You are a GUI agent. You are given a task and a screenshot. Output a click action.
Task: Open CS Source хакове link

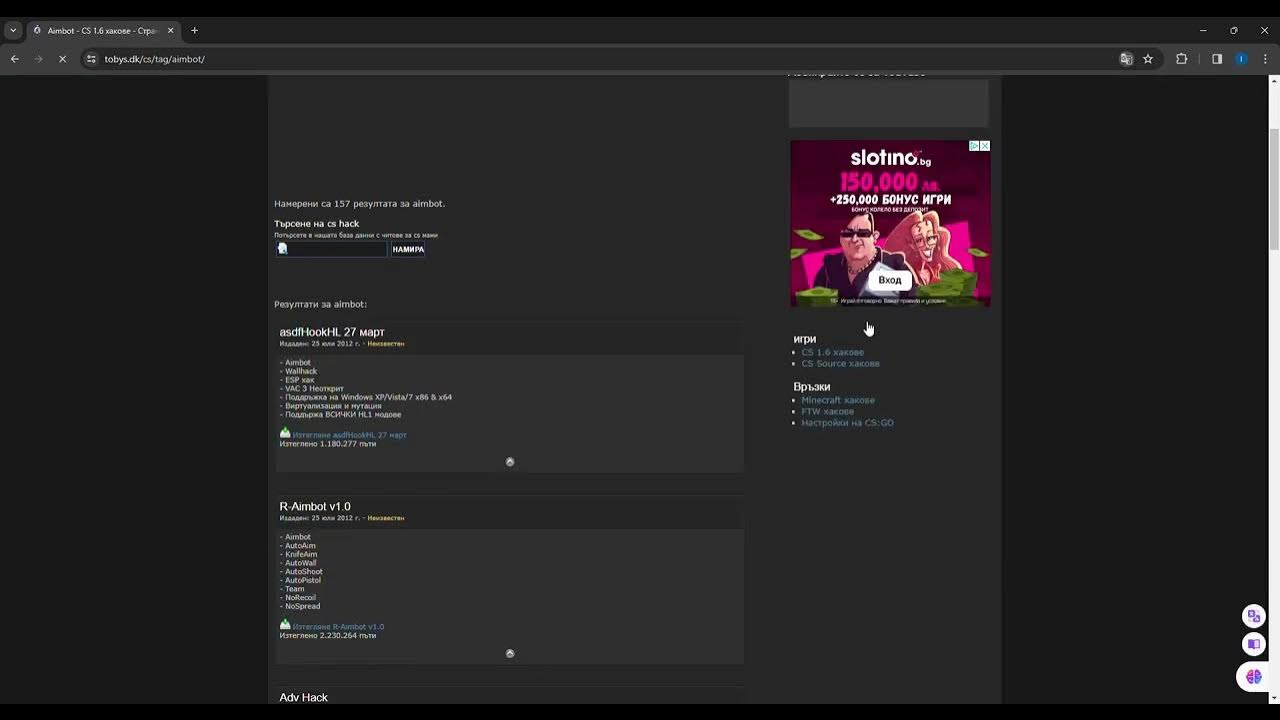click(x=841, y=364)
